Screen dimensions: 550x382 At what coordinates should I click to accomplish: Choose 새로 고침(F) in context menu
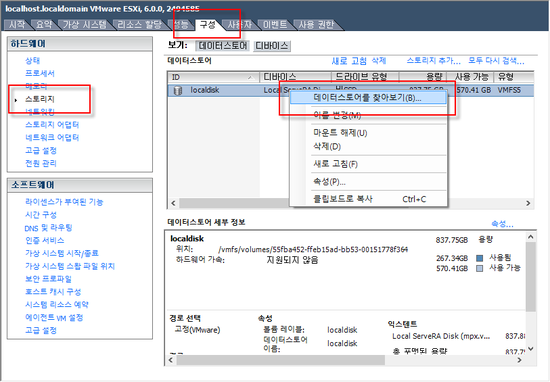(x=335, y=164)
